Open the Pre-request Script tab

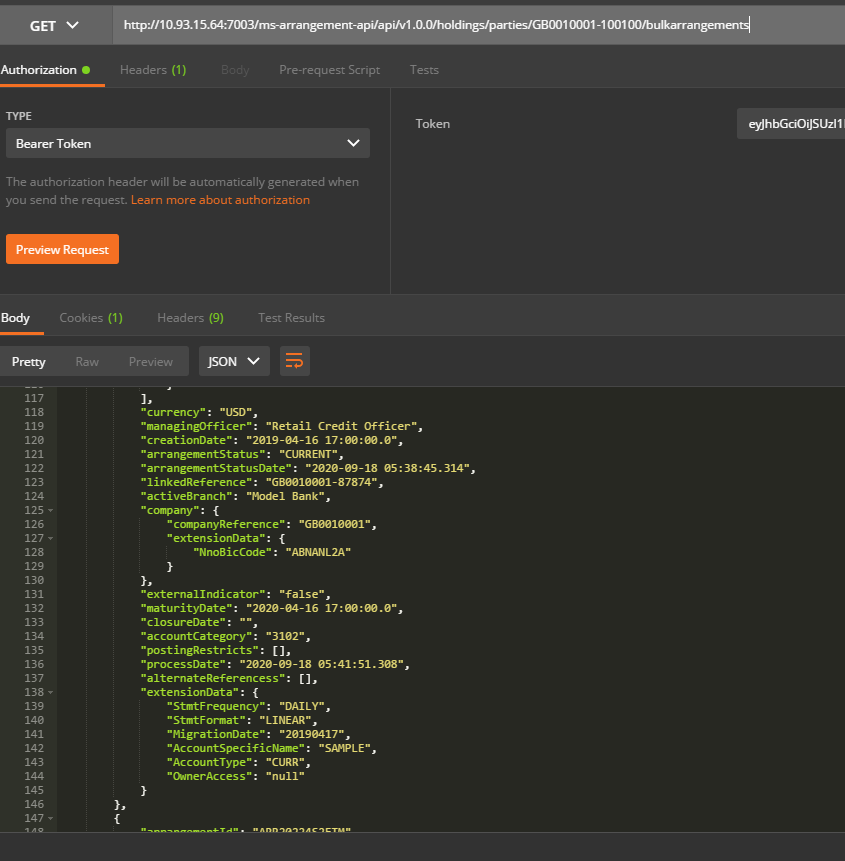(329, 70)
